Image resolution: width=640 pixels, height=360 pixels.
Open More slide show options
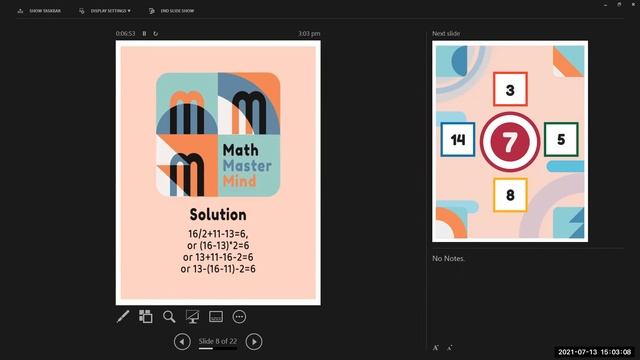tap(239, 317)
